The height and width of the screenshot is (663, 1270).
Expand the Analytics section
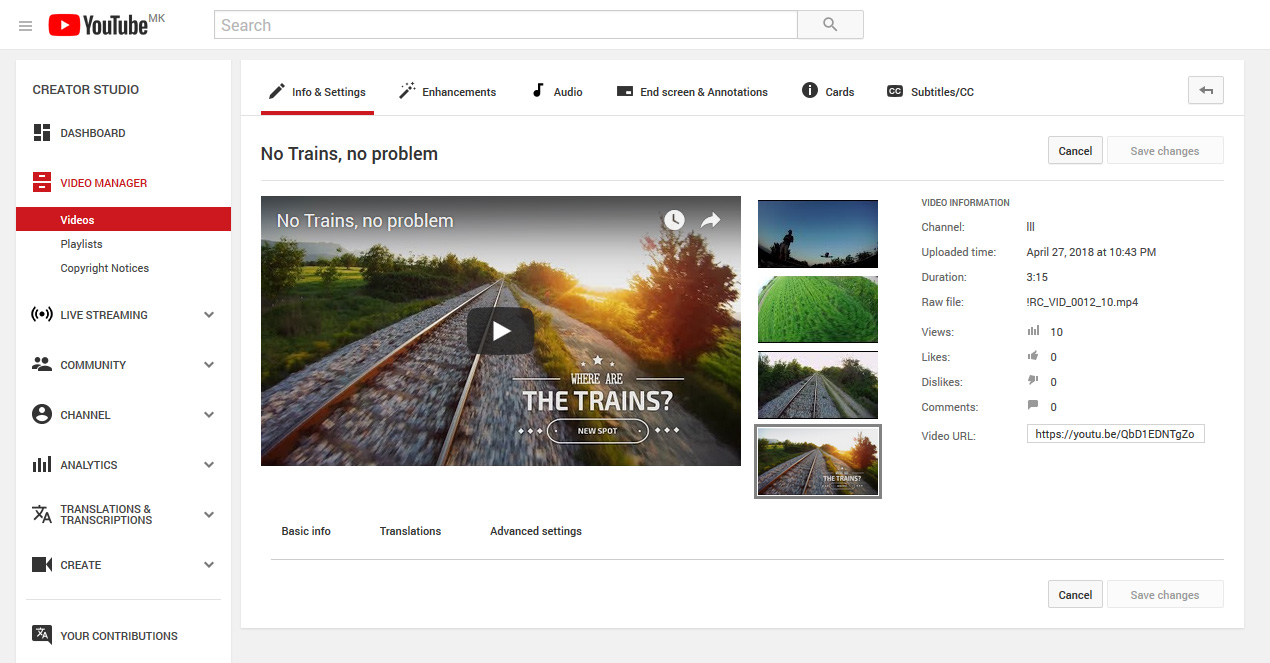tap(209, 465)
